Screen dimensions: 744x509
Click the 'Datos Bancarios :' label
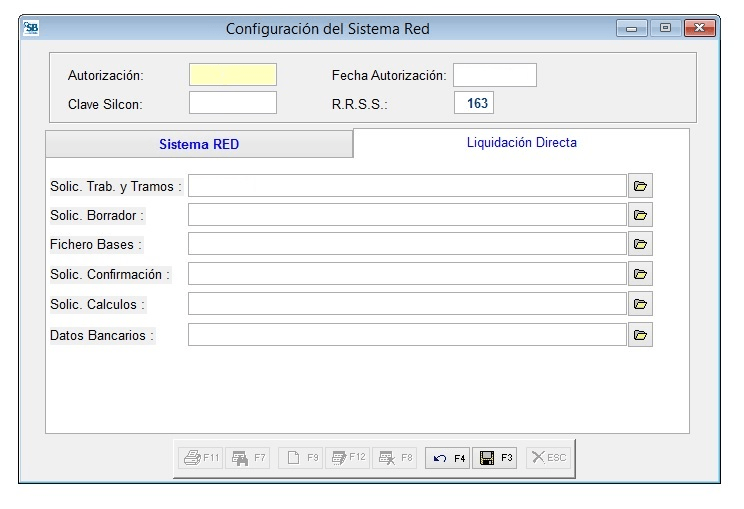click(x=102, y=335)
